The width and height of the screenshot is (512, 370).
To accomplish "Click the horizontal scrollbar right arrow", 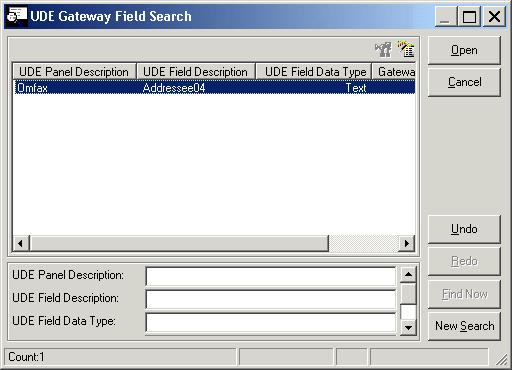I will 406,243.
